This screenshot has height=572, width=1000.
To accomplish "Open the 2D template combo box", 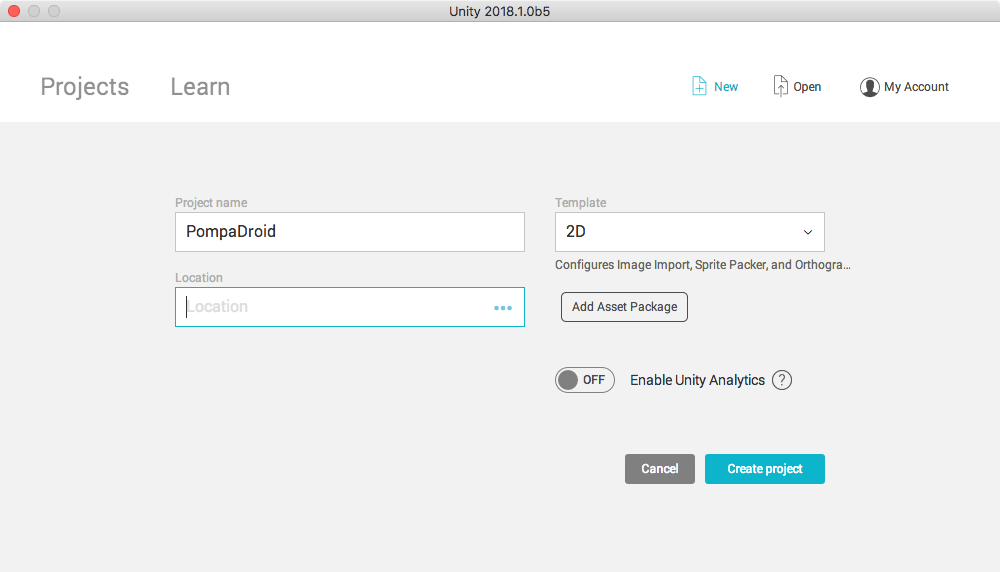I will coord(689,232).
